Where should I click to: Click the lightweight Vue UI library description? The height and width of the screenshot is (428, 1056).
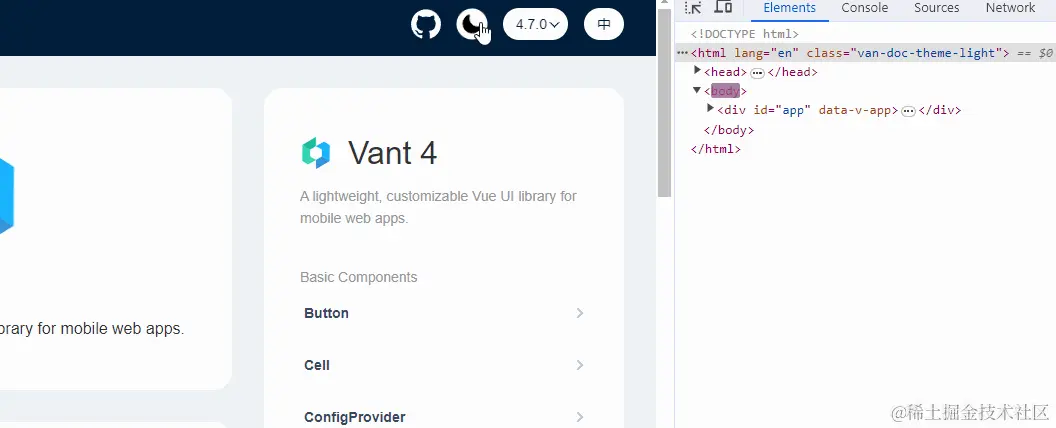coord(438,207)
